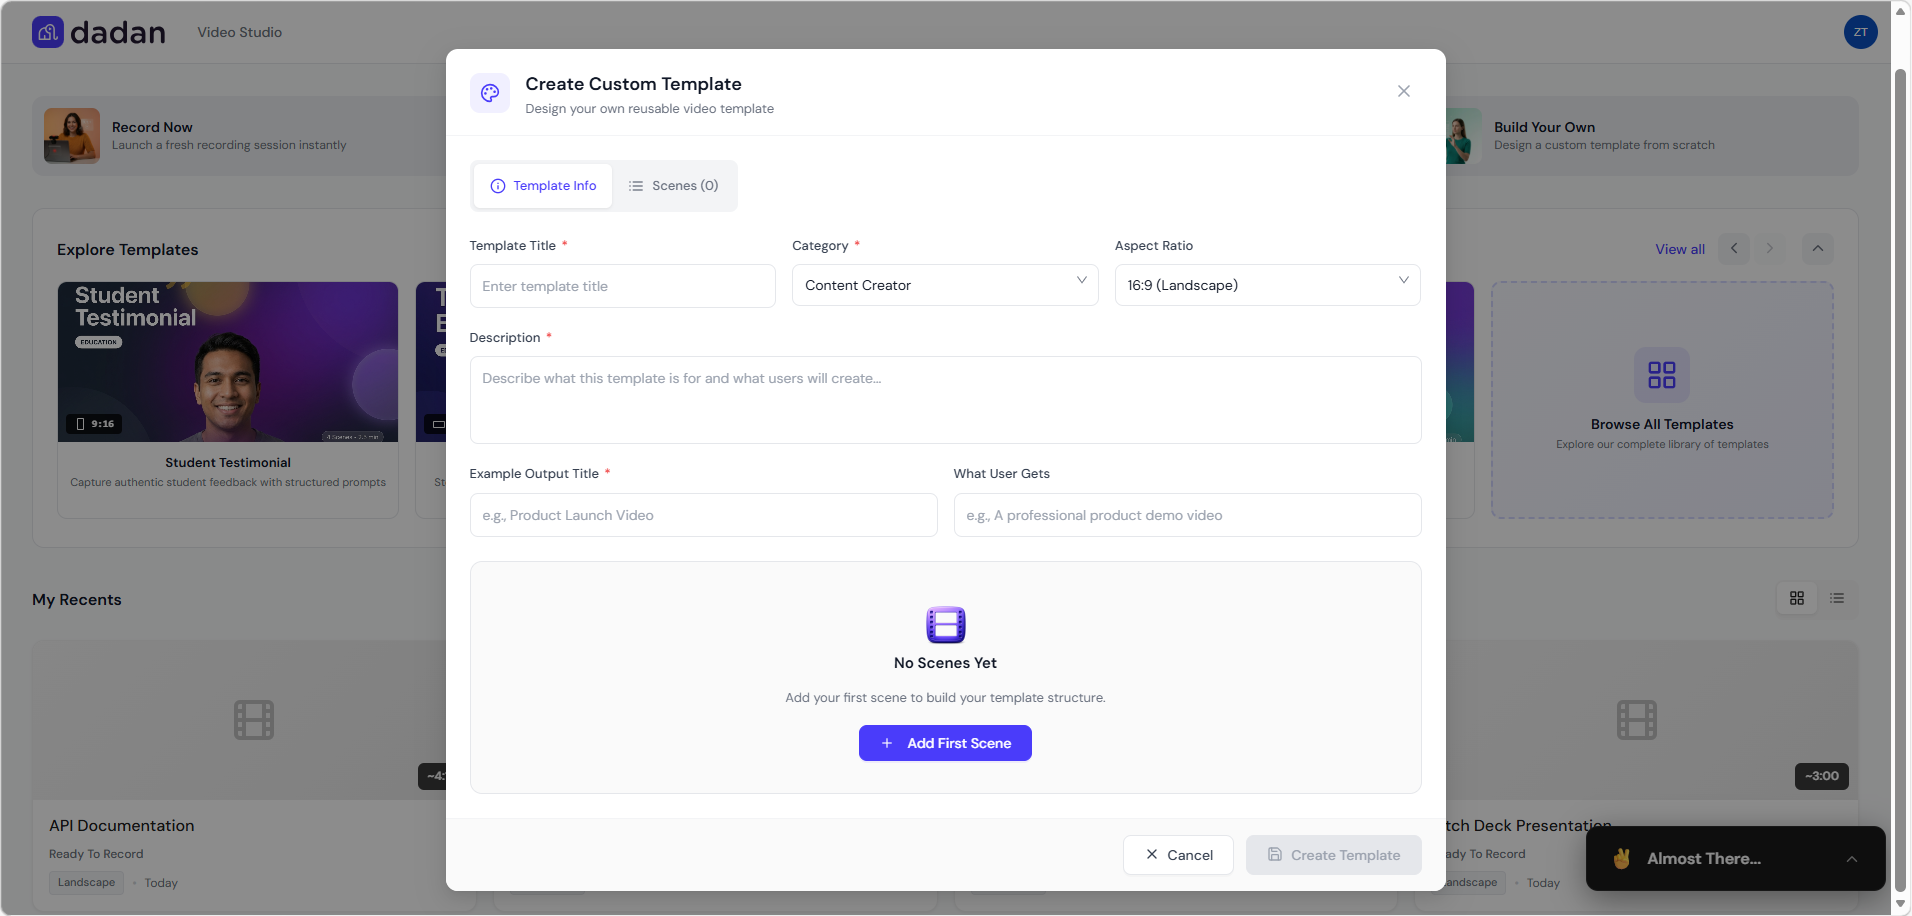Click the templates carousel left arrow
This screenshot has width=1912, height=916.
(x=1734, y=248)
